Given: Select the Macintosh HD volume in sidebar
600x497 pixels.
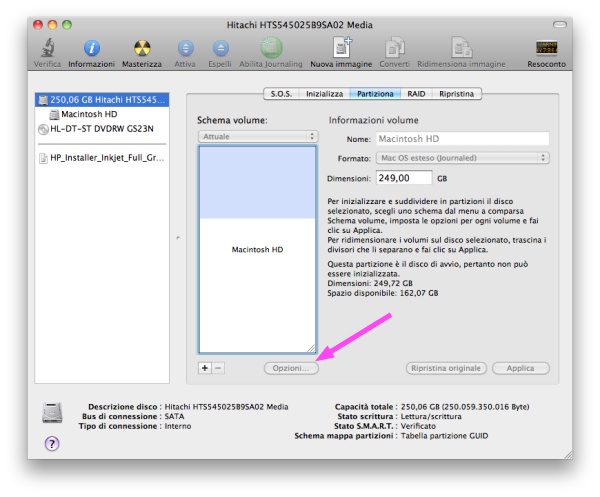Looking at the screenshot, I should 102,114.
